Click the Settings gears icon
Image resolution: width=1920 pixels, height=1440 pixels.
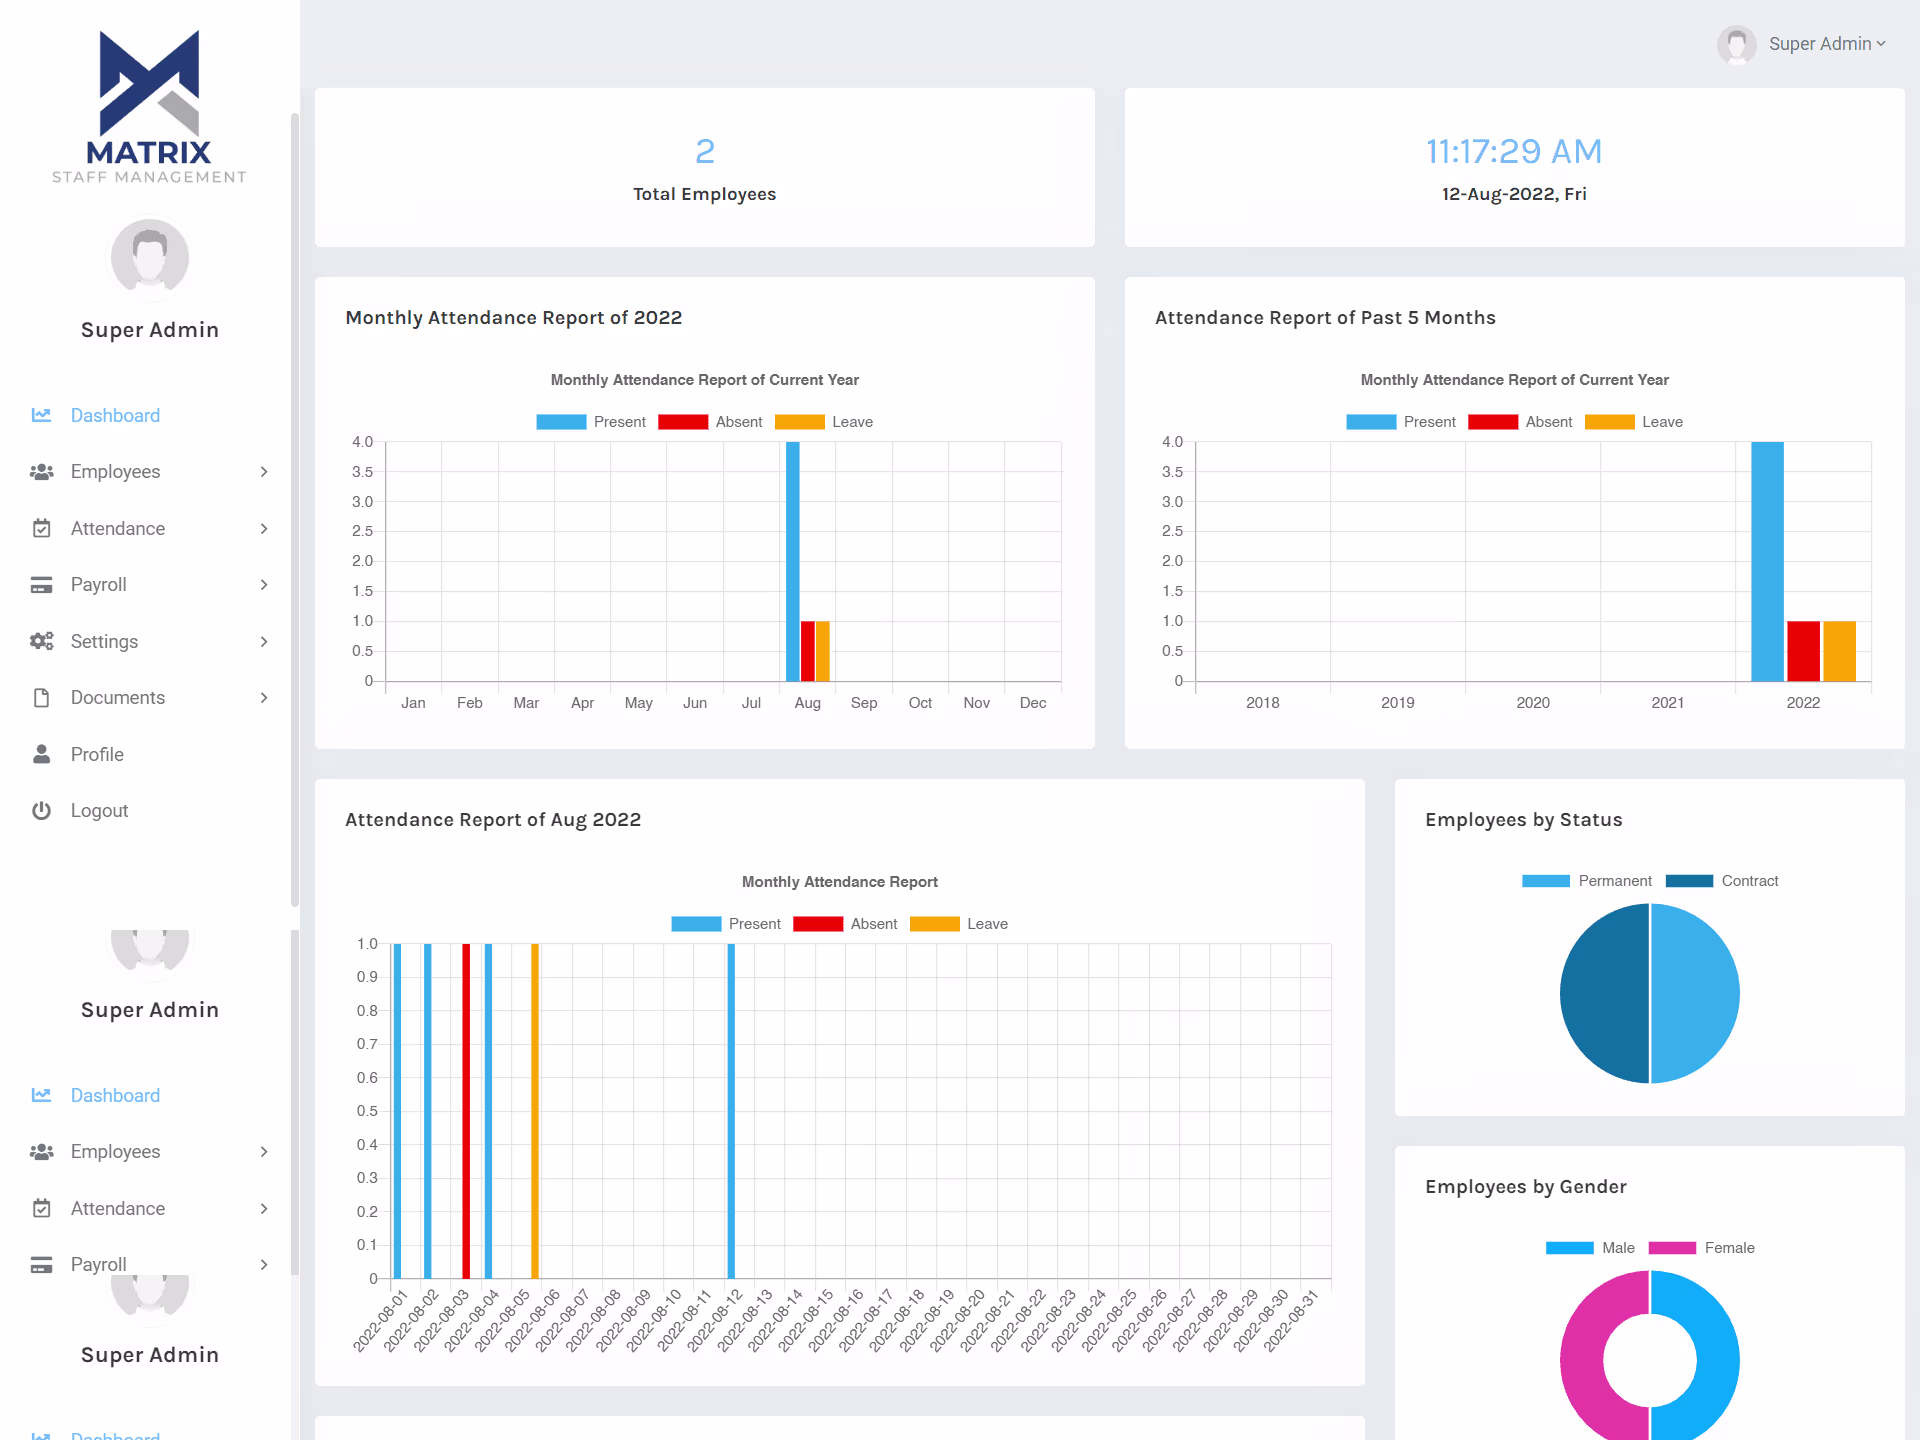41,641
